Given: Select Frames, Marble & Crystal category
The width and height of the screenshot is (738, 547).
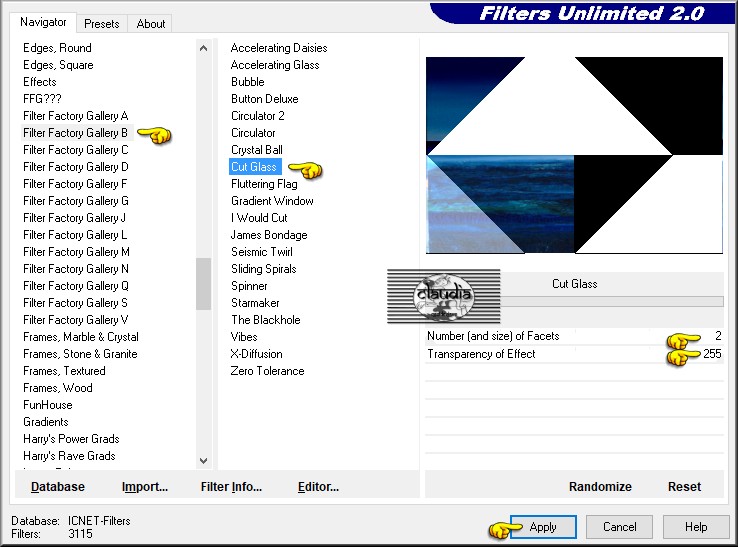Looking at the screenshot, I should [x=81, y=337].
